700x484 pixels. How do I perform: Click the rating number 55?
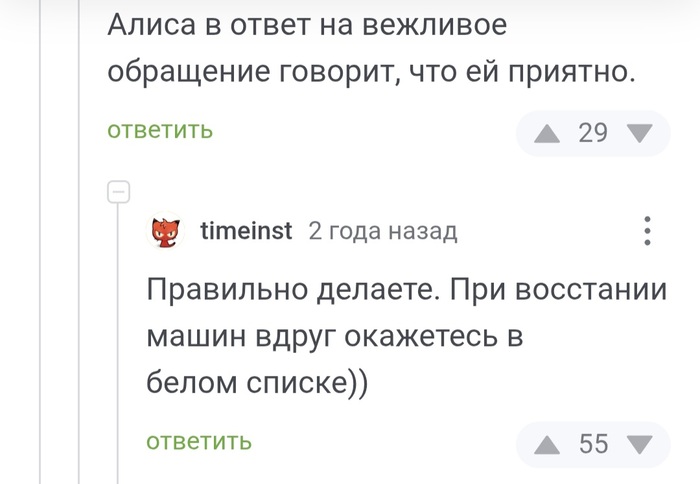(593, 443)
